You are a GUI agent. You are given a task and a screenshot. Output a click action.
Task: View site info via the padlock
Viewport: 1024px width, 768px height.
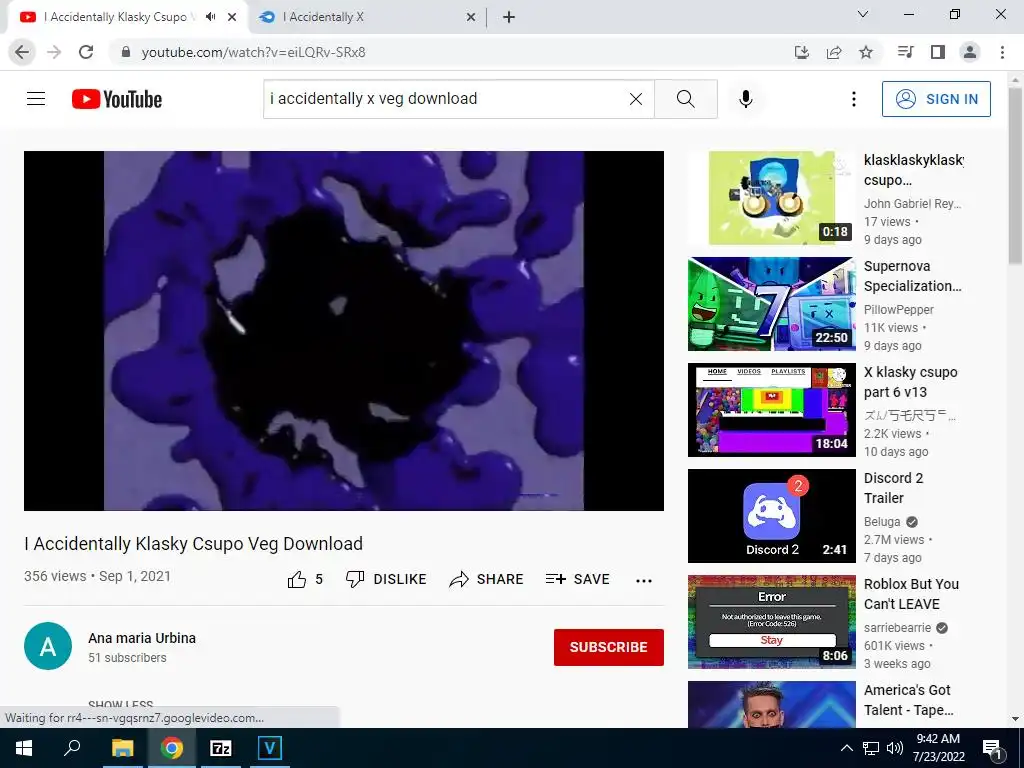coord(126,52)
